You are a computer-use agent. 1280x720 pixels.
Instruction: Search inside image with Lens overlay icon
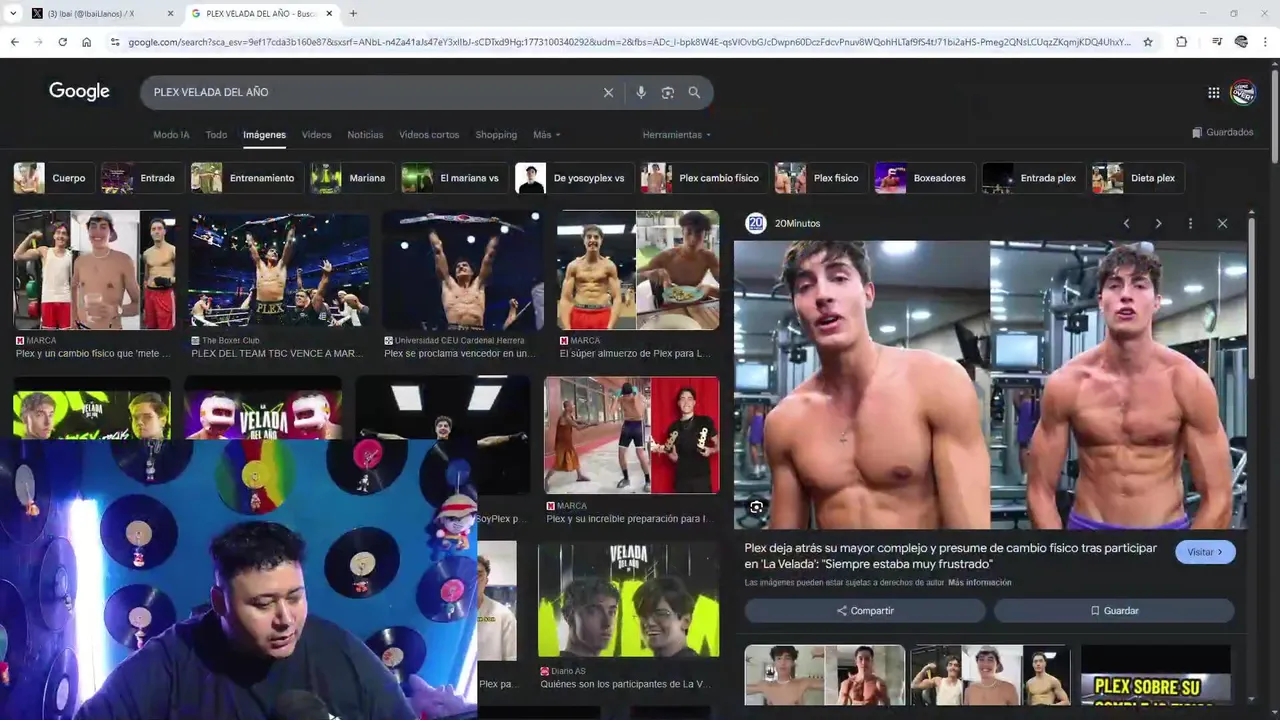(756, 507)
